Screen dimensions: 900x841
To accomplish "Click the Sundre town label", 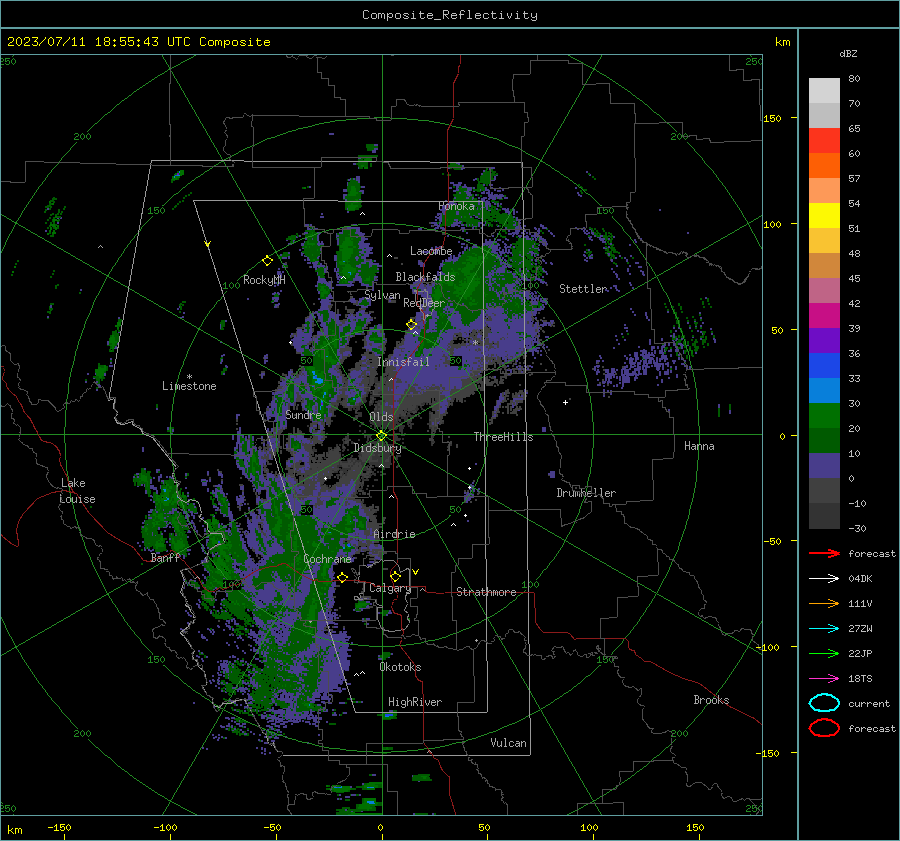I will (303, 414).
